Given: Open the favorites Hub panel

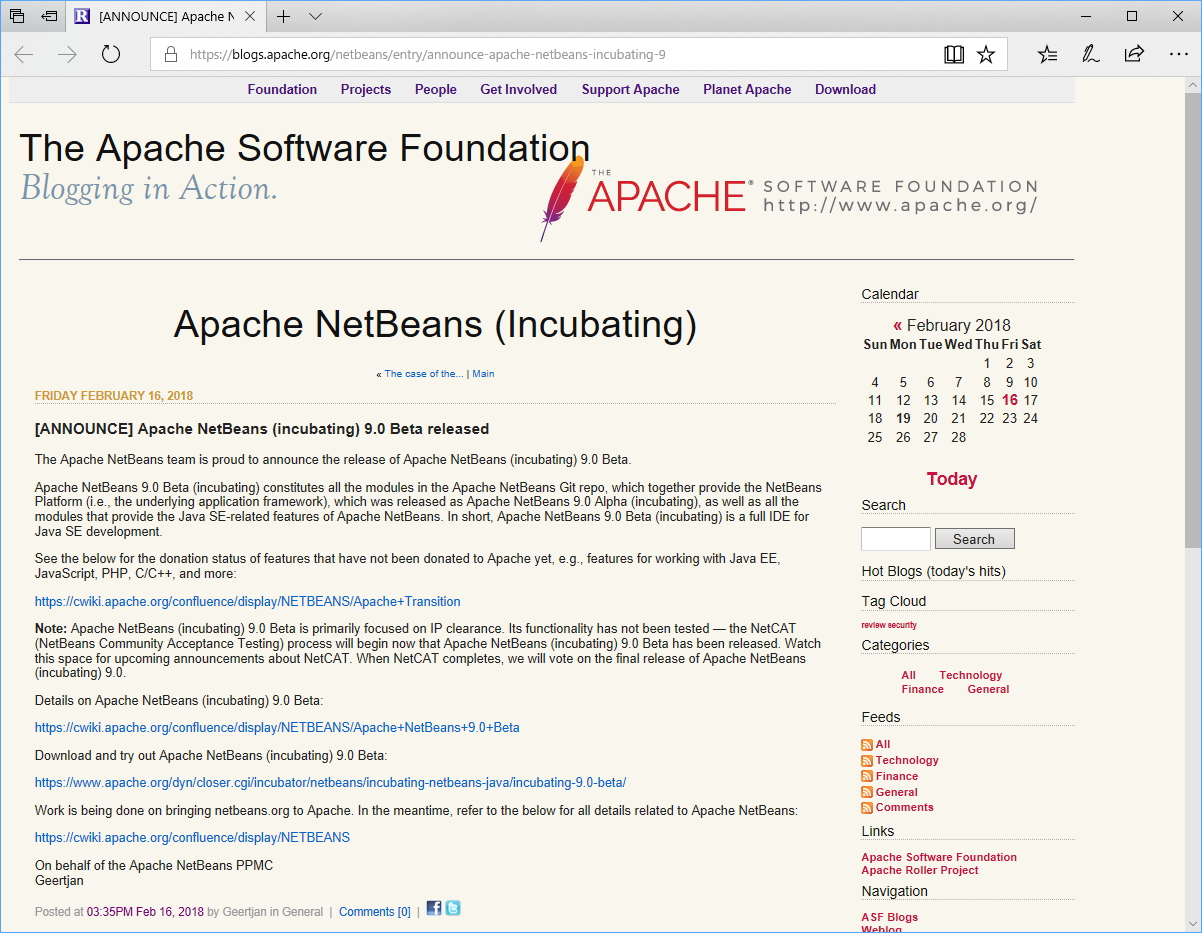Looking at the screenshot, I should pos(1047,55).
